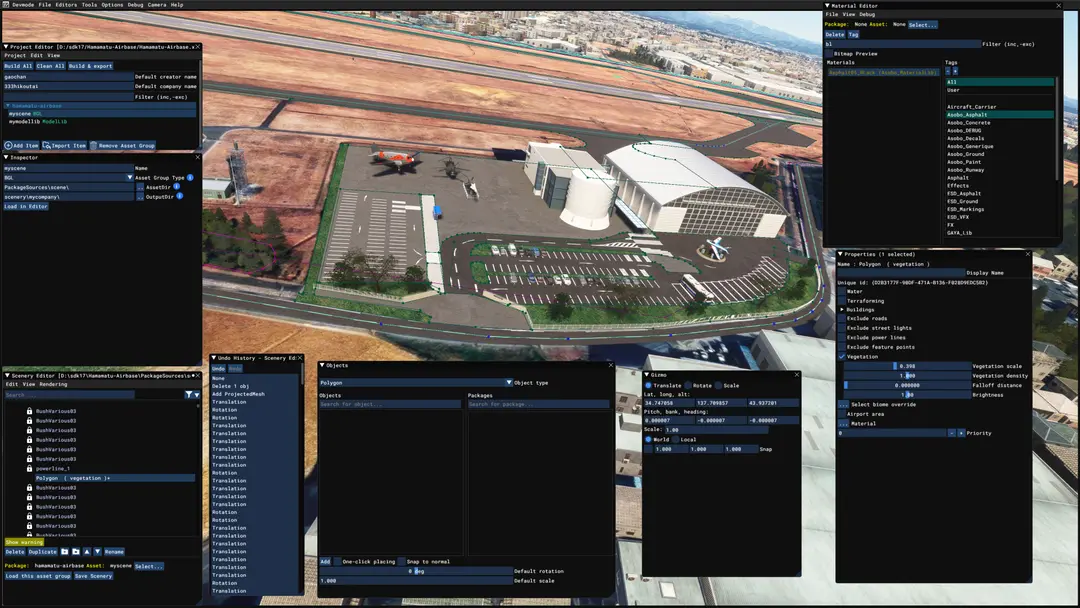Click the minus button under Tags
This screenshot has height=608, width=1080.
(948, 71)
